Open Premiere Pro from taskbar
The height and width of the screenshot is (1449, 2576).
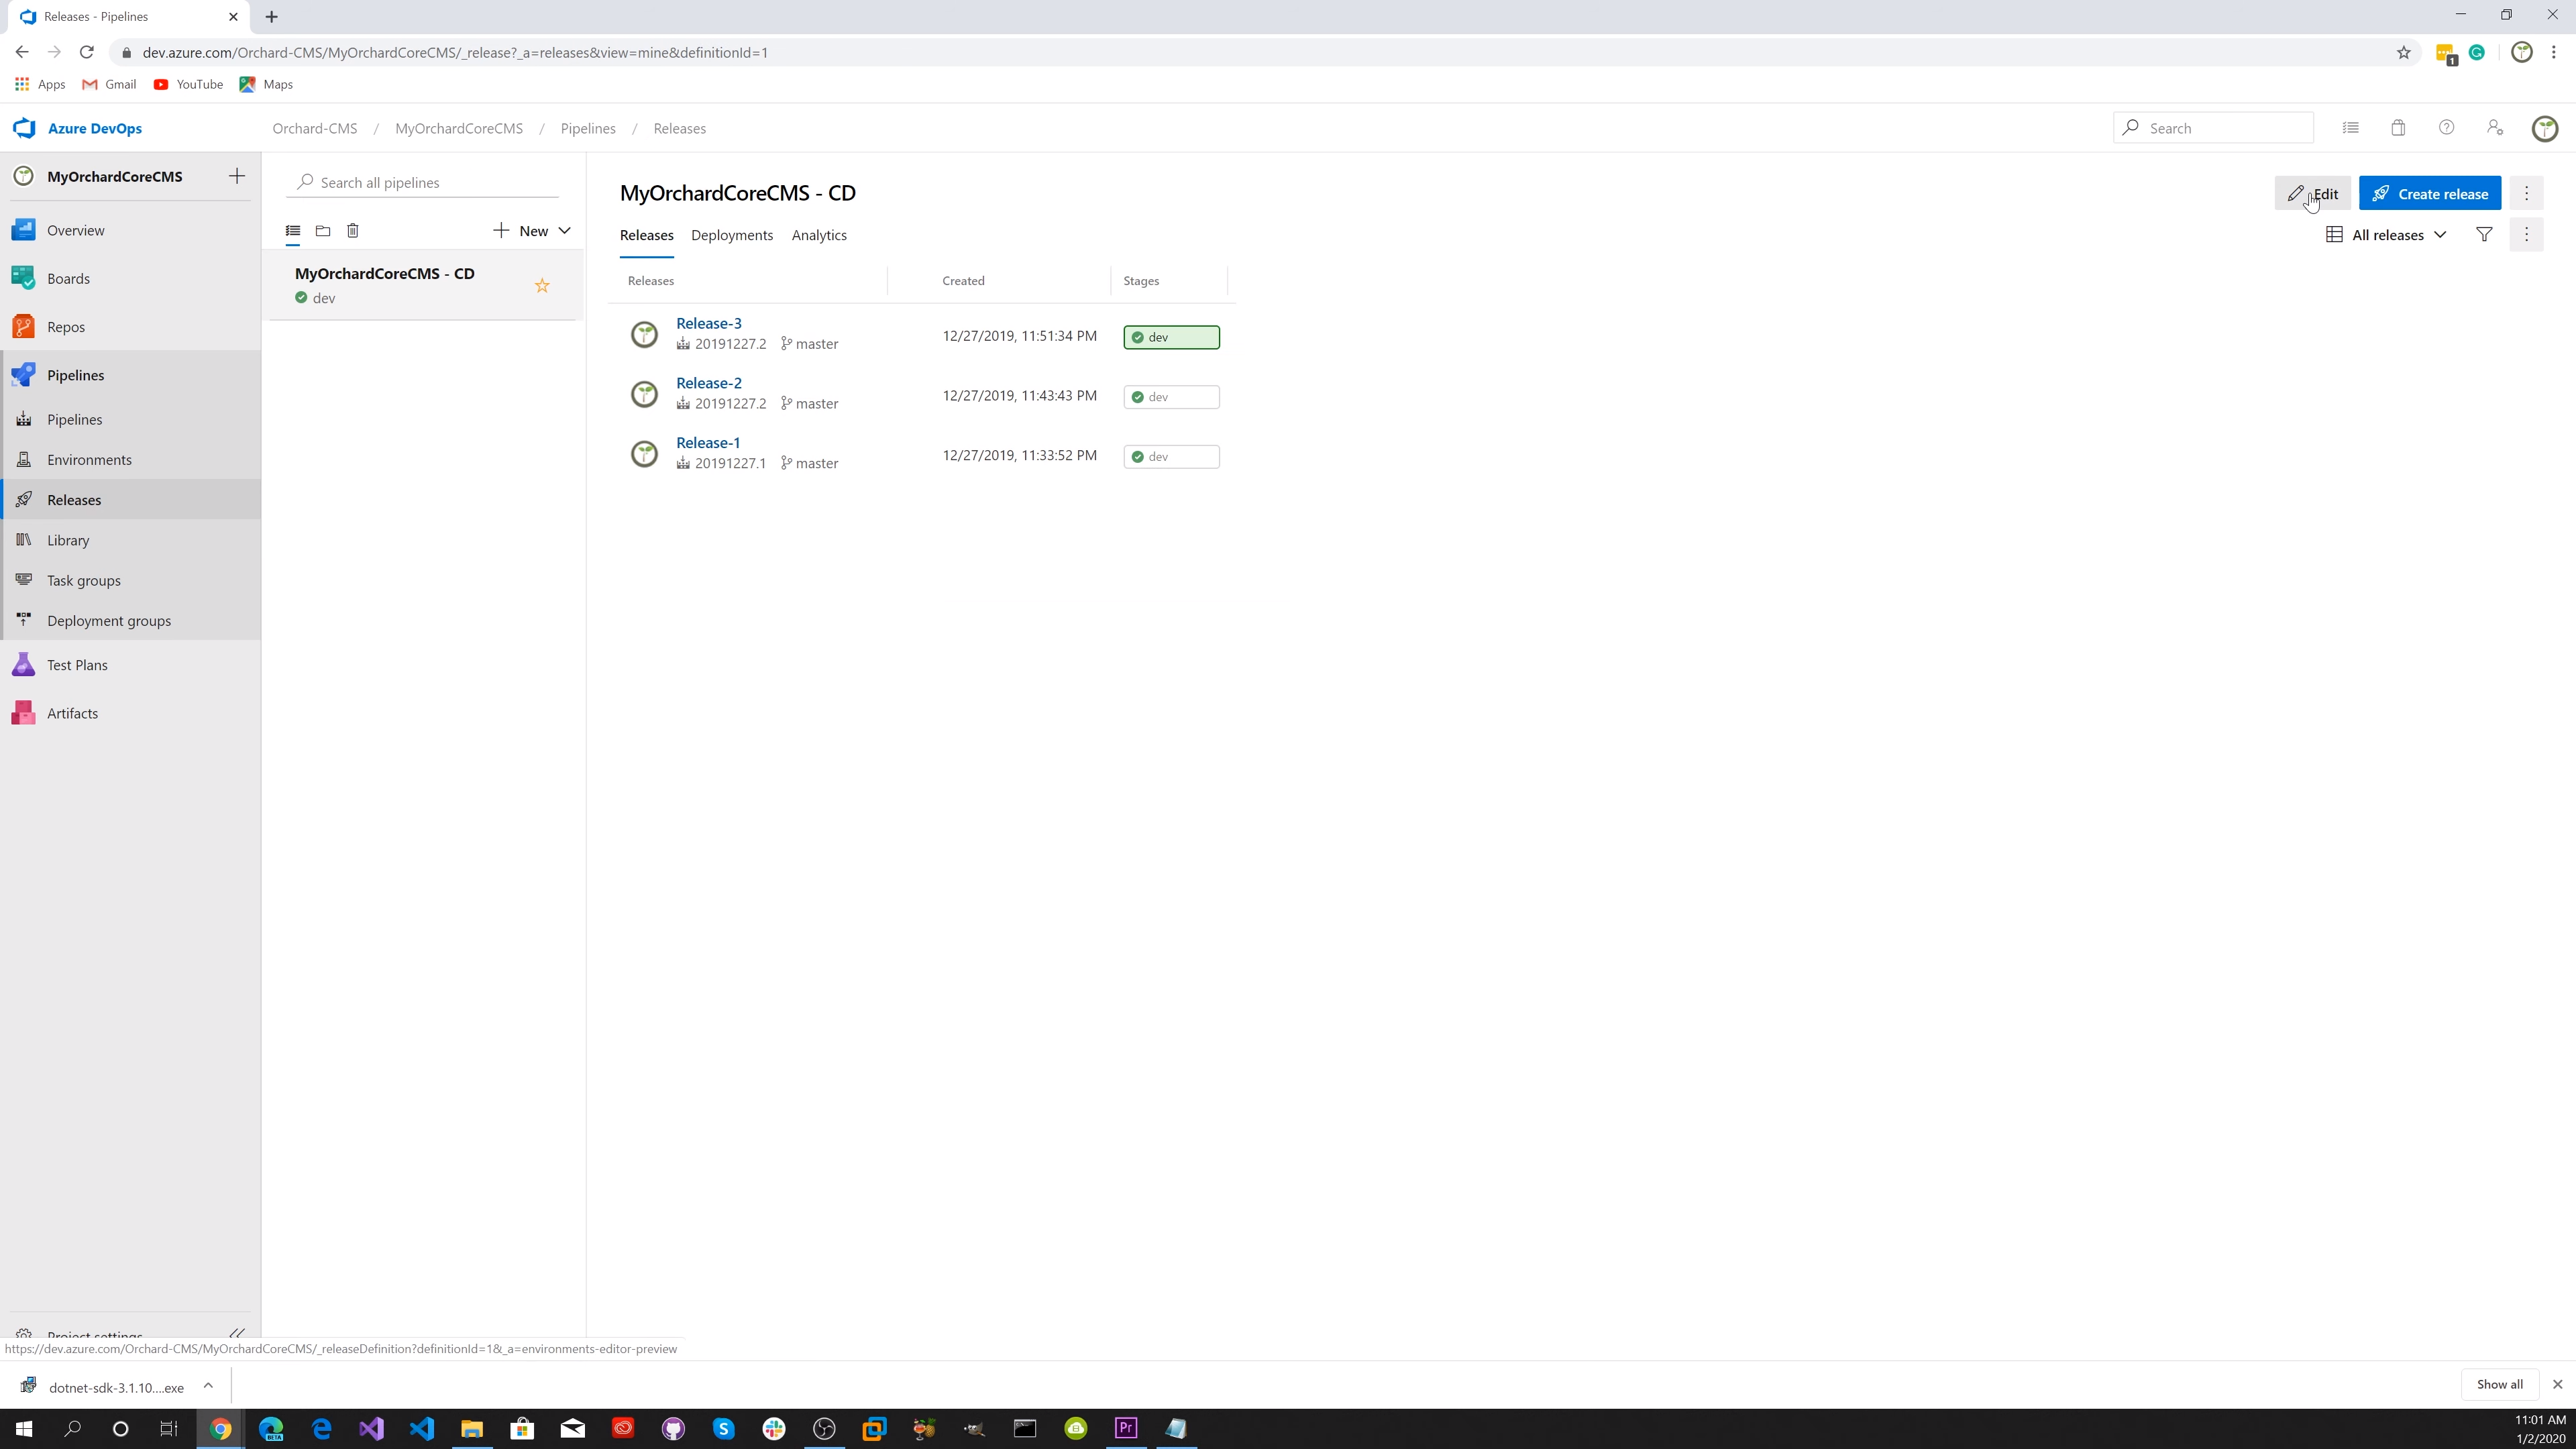(1126, 1429)
